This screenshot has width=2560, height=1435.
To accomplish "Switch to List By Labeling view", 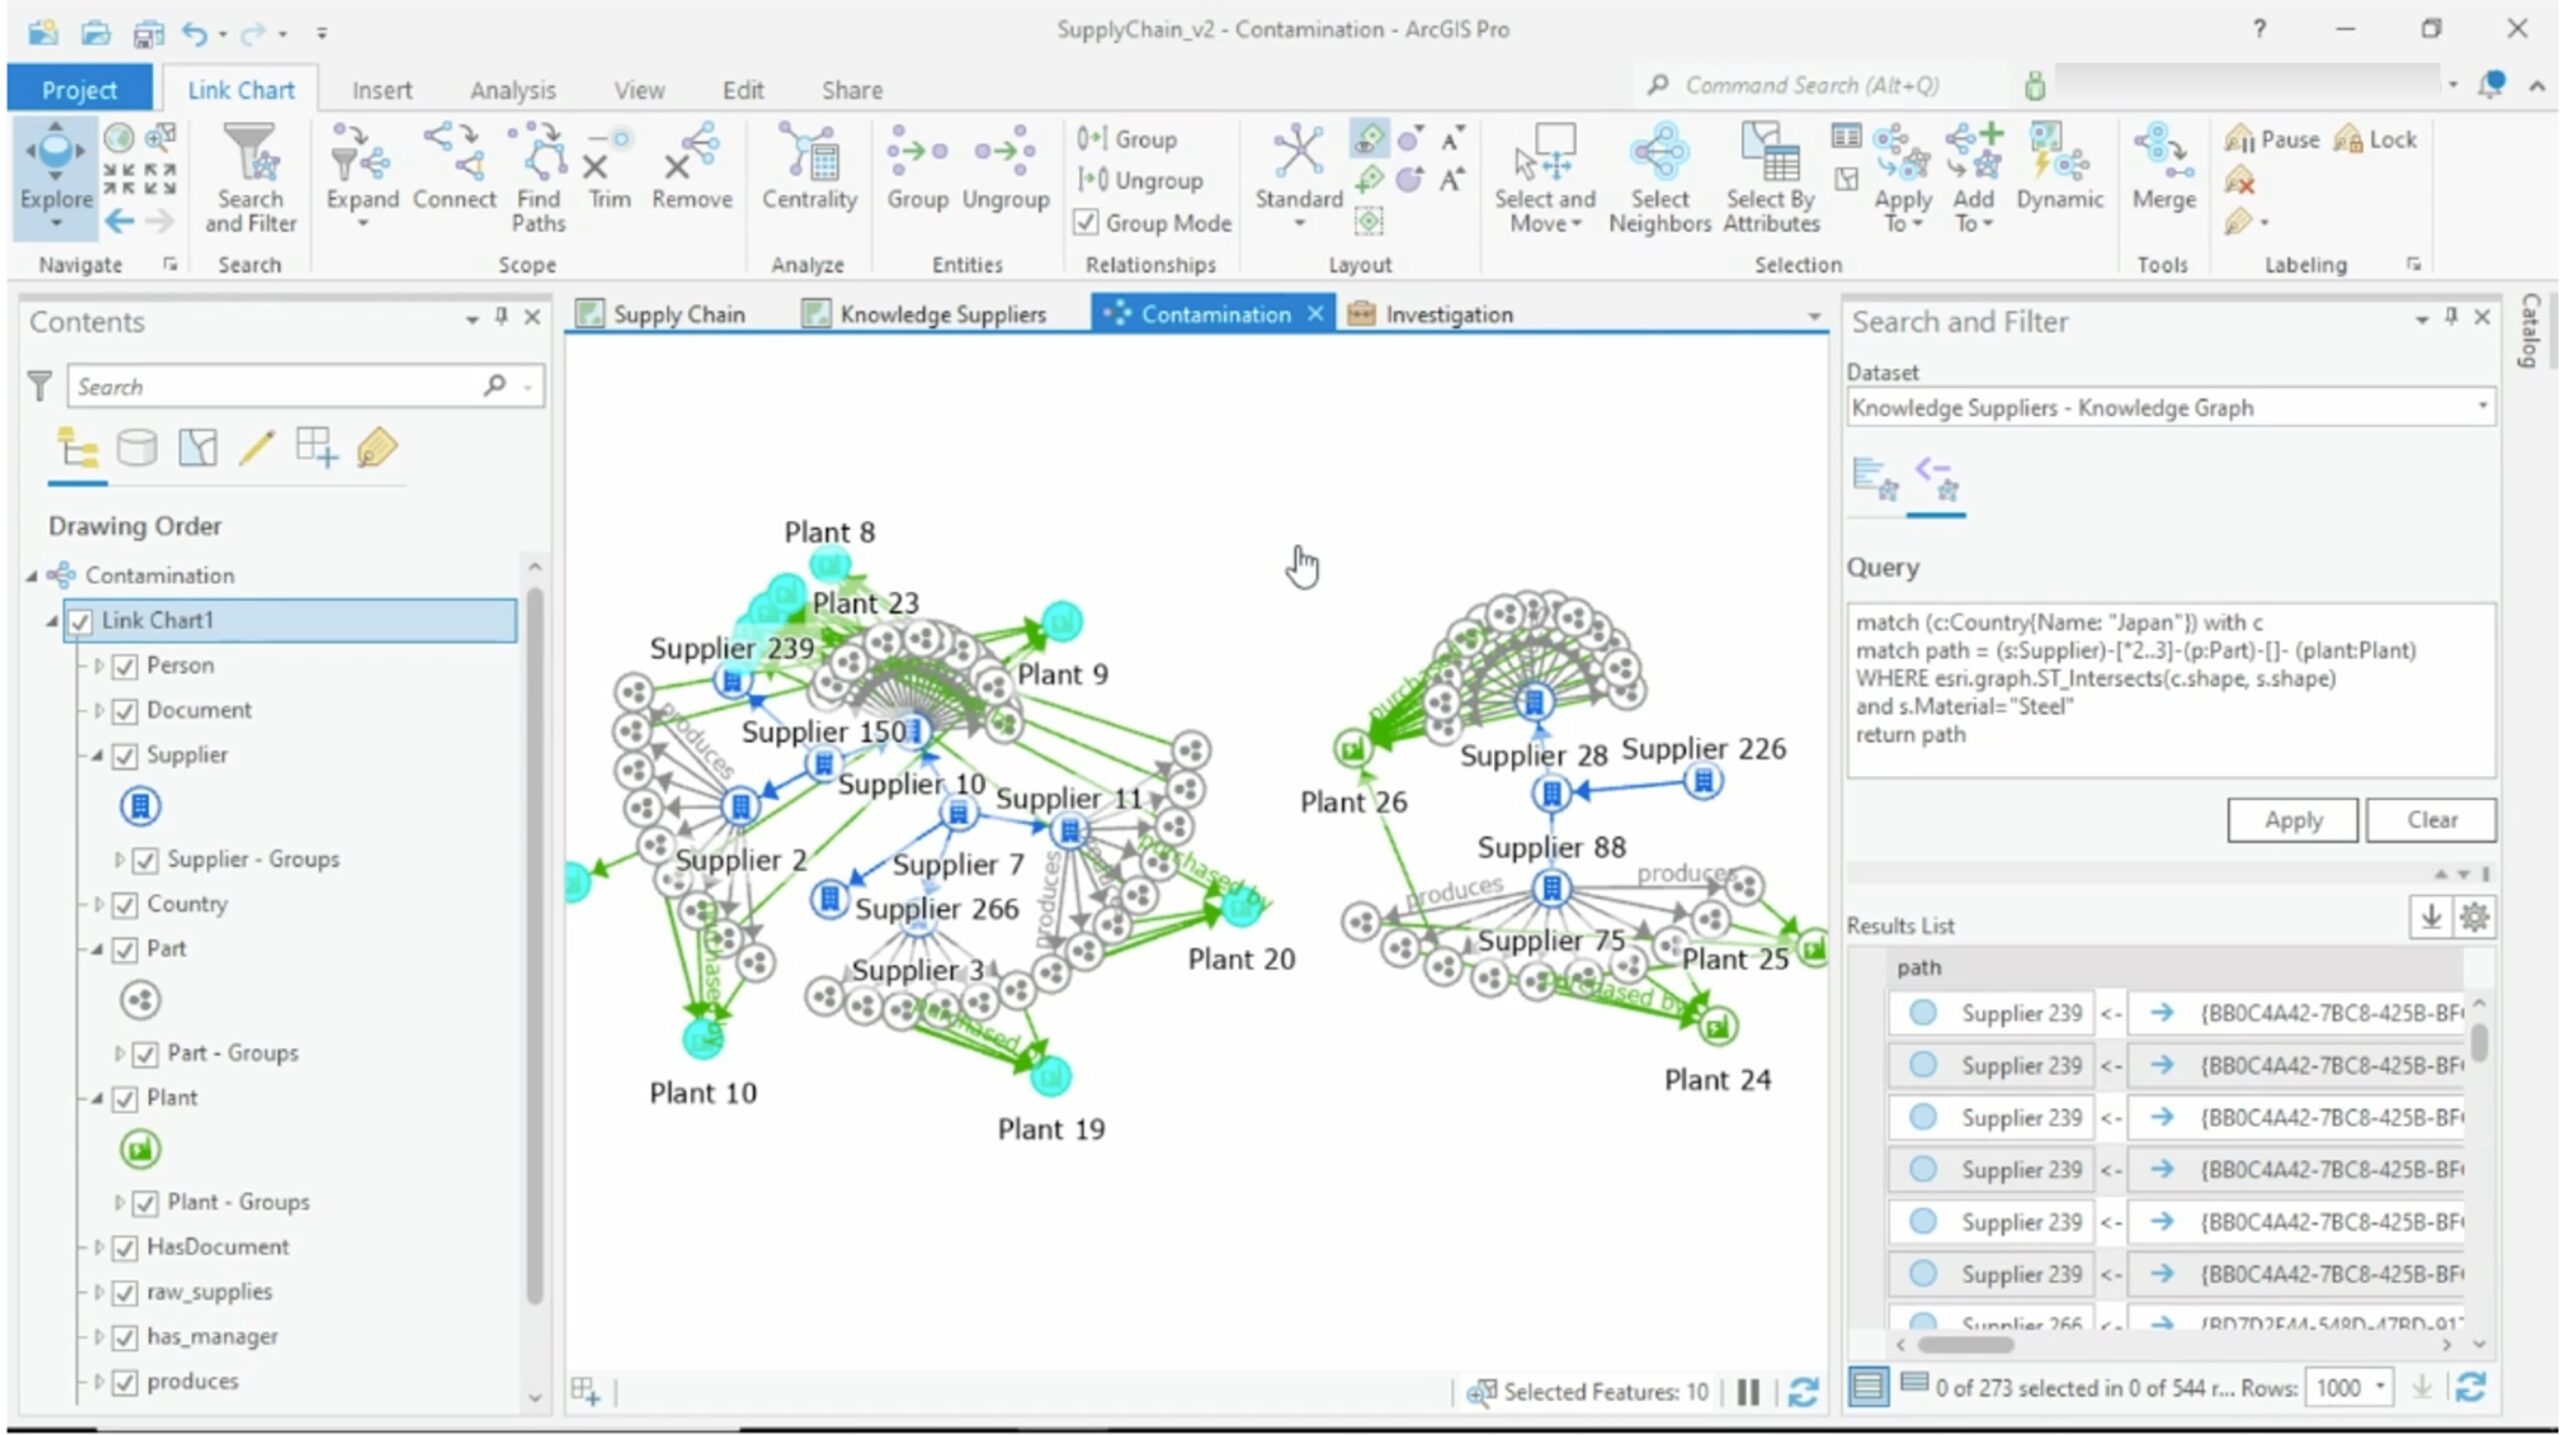I will tap(376, 448).
